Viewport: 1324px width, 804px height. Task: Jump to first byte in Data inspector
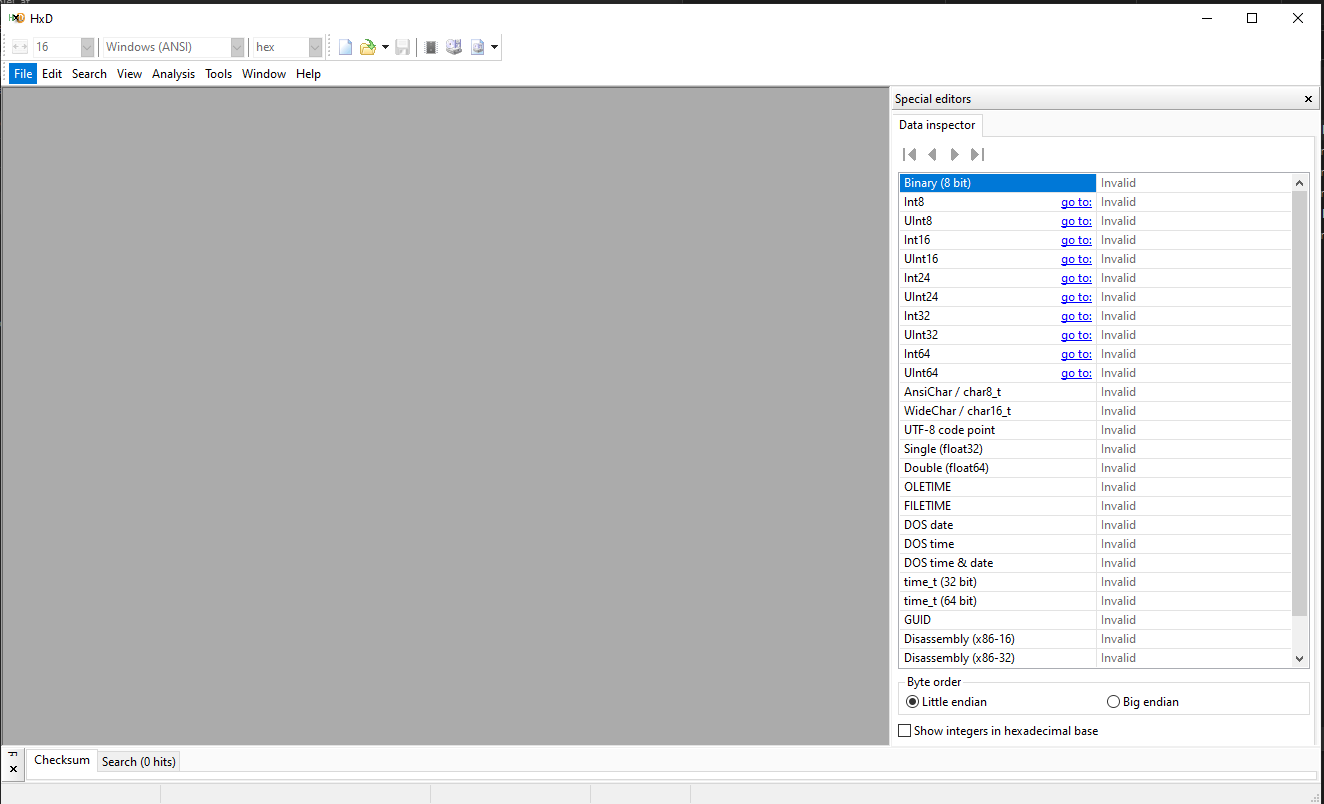(909, 154)
